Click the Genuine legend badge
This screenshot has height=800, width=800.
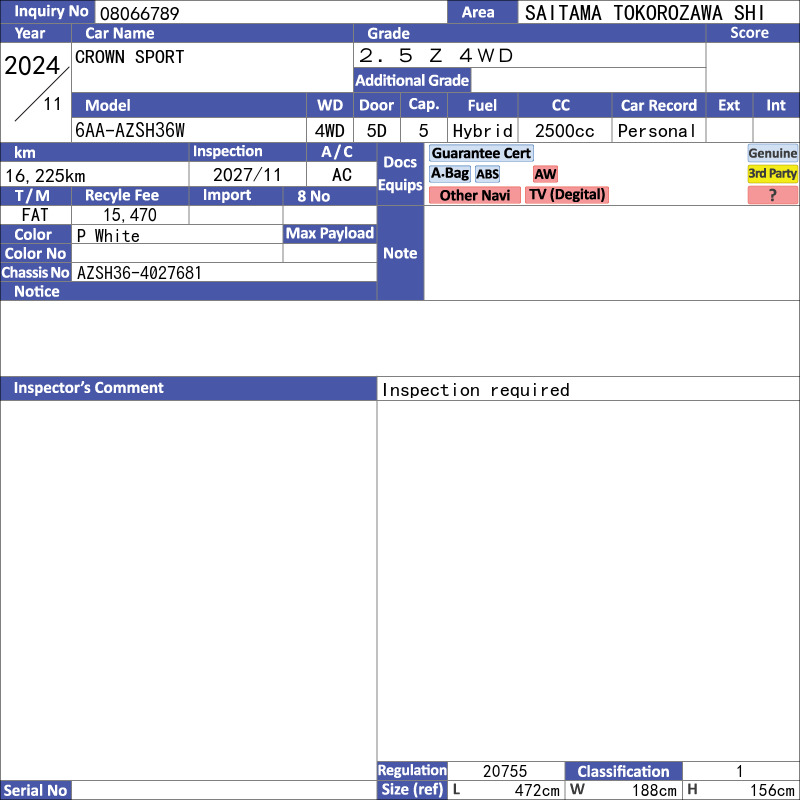point(772,153)
